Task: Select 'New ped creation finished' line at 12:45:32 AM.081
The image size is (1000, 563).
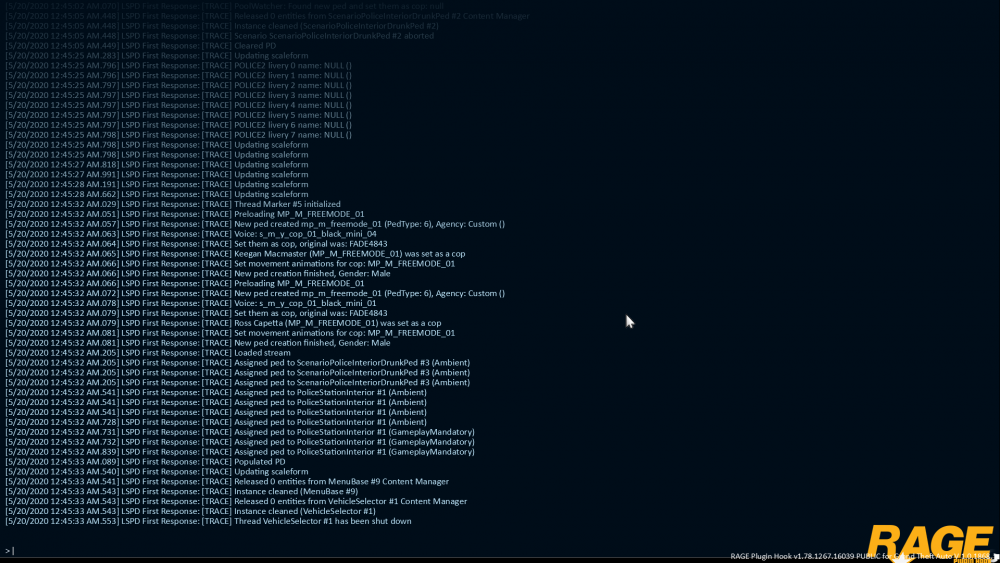Action: point(198,342)
